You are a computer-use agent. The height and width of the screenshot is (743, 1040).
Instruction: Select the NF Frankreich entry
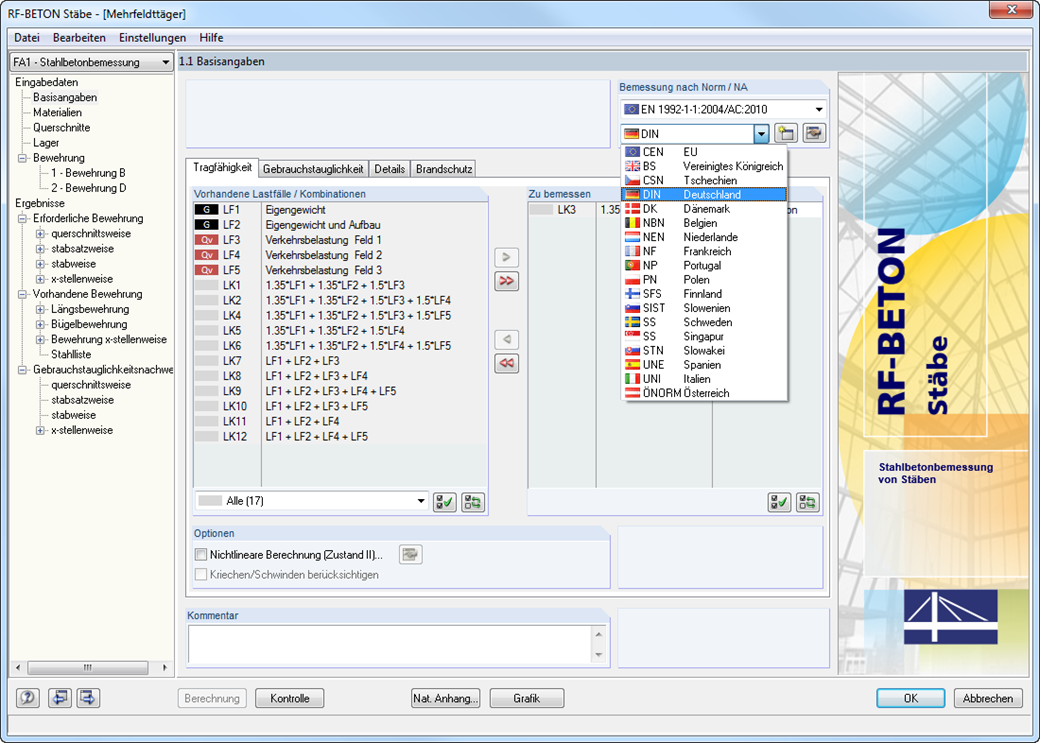click(704, 251)
